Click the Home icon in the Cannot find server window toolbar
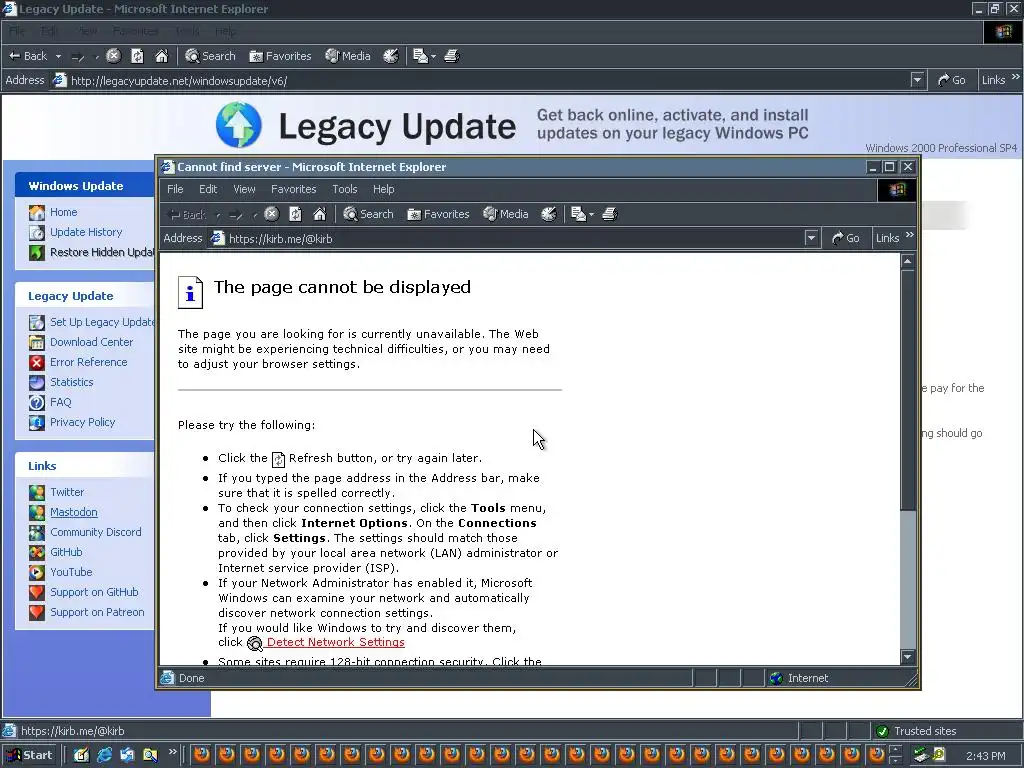This screenshot has width=1024, height=768. click(x=319, y=214)
